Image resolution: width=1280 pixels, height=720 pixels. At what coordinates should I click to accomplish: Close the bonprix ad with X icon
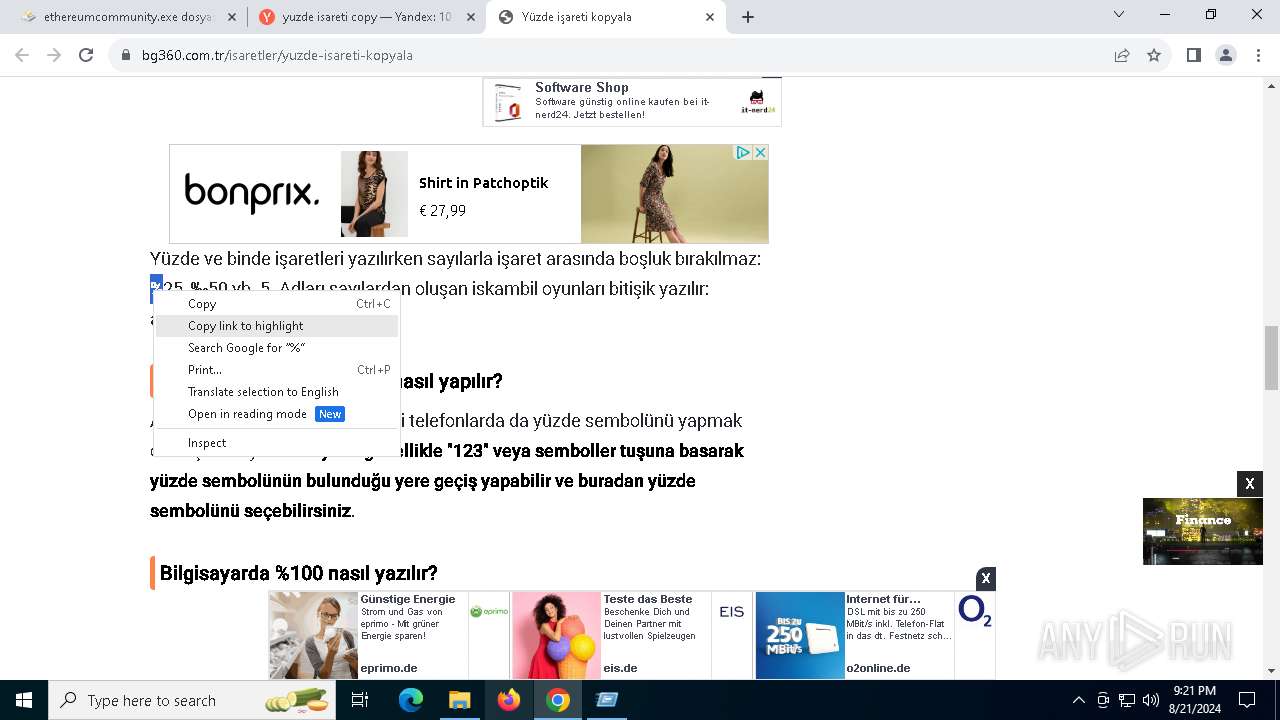tap(760, 152)
